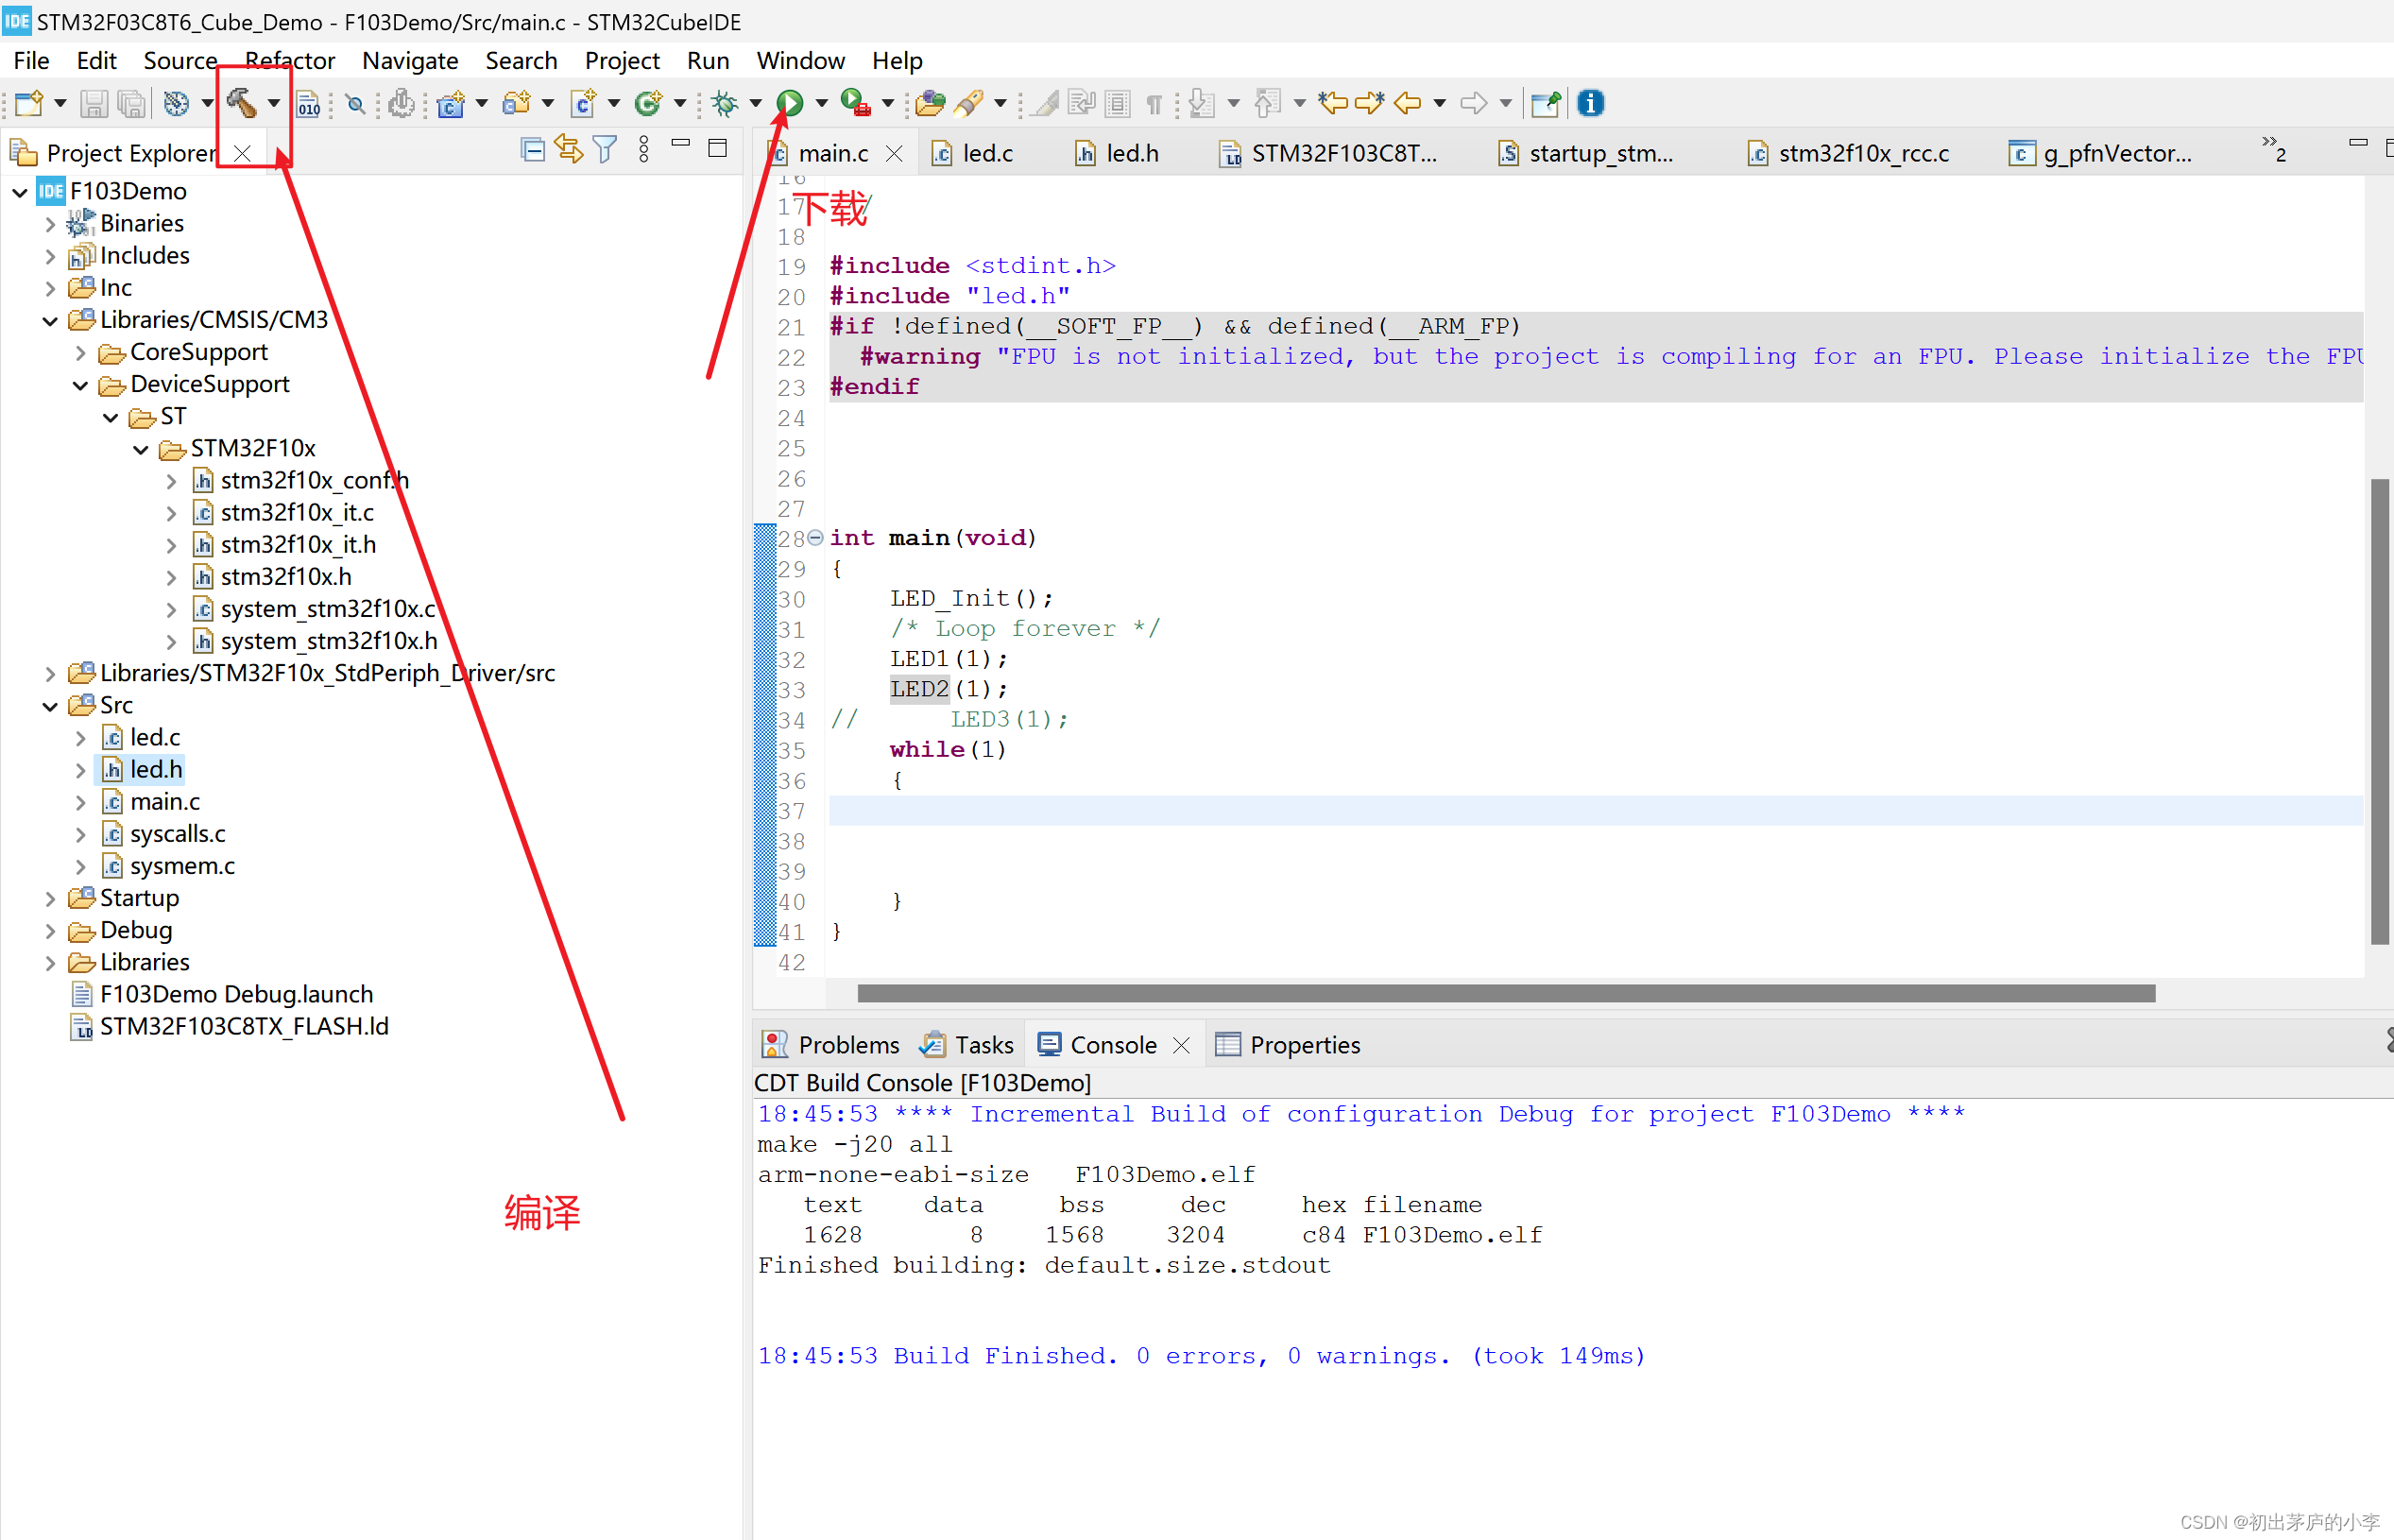The height and width of the screenshot is (1540, 2394).
Task: Open Debug mode with the bug icon
Action: 724,103
